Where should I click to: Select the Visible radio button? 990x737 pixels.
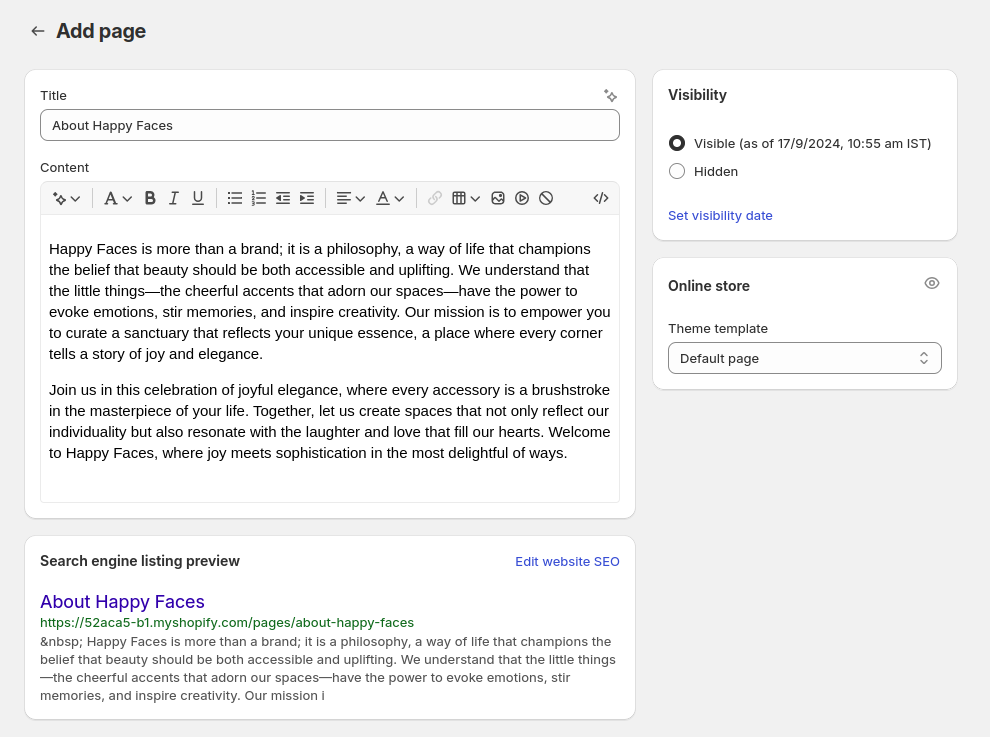677,143
